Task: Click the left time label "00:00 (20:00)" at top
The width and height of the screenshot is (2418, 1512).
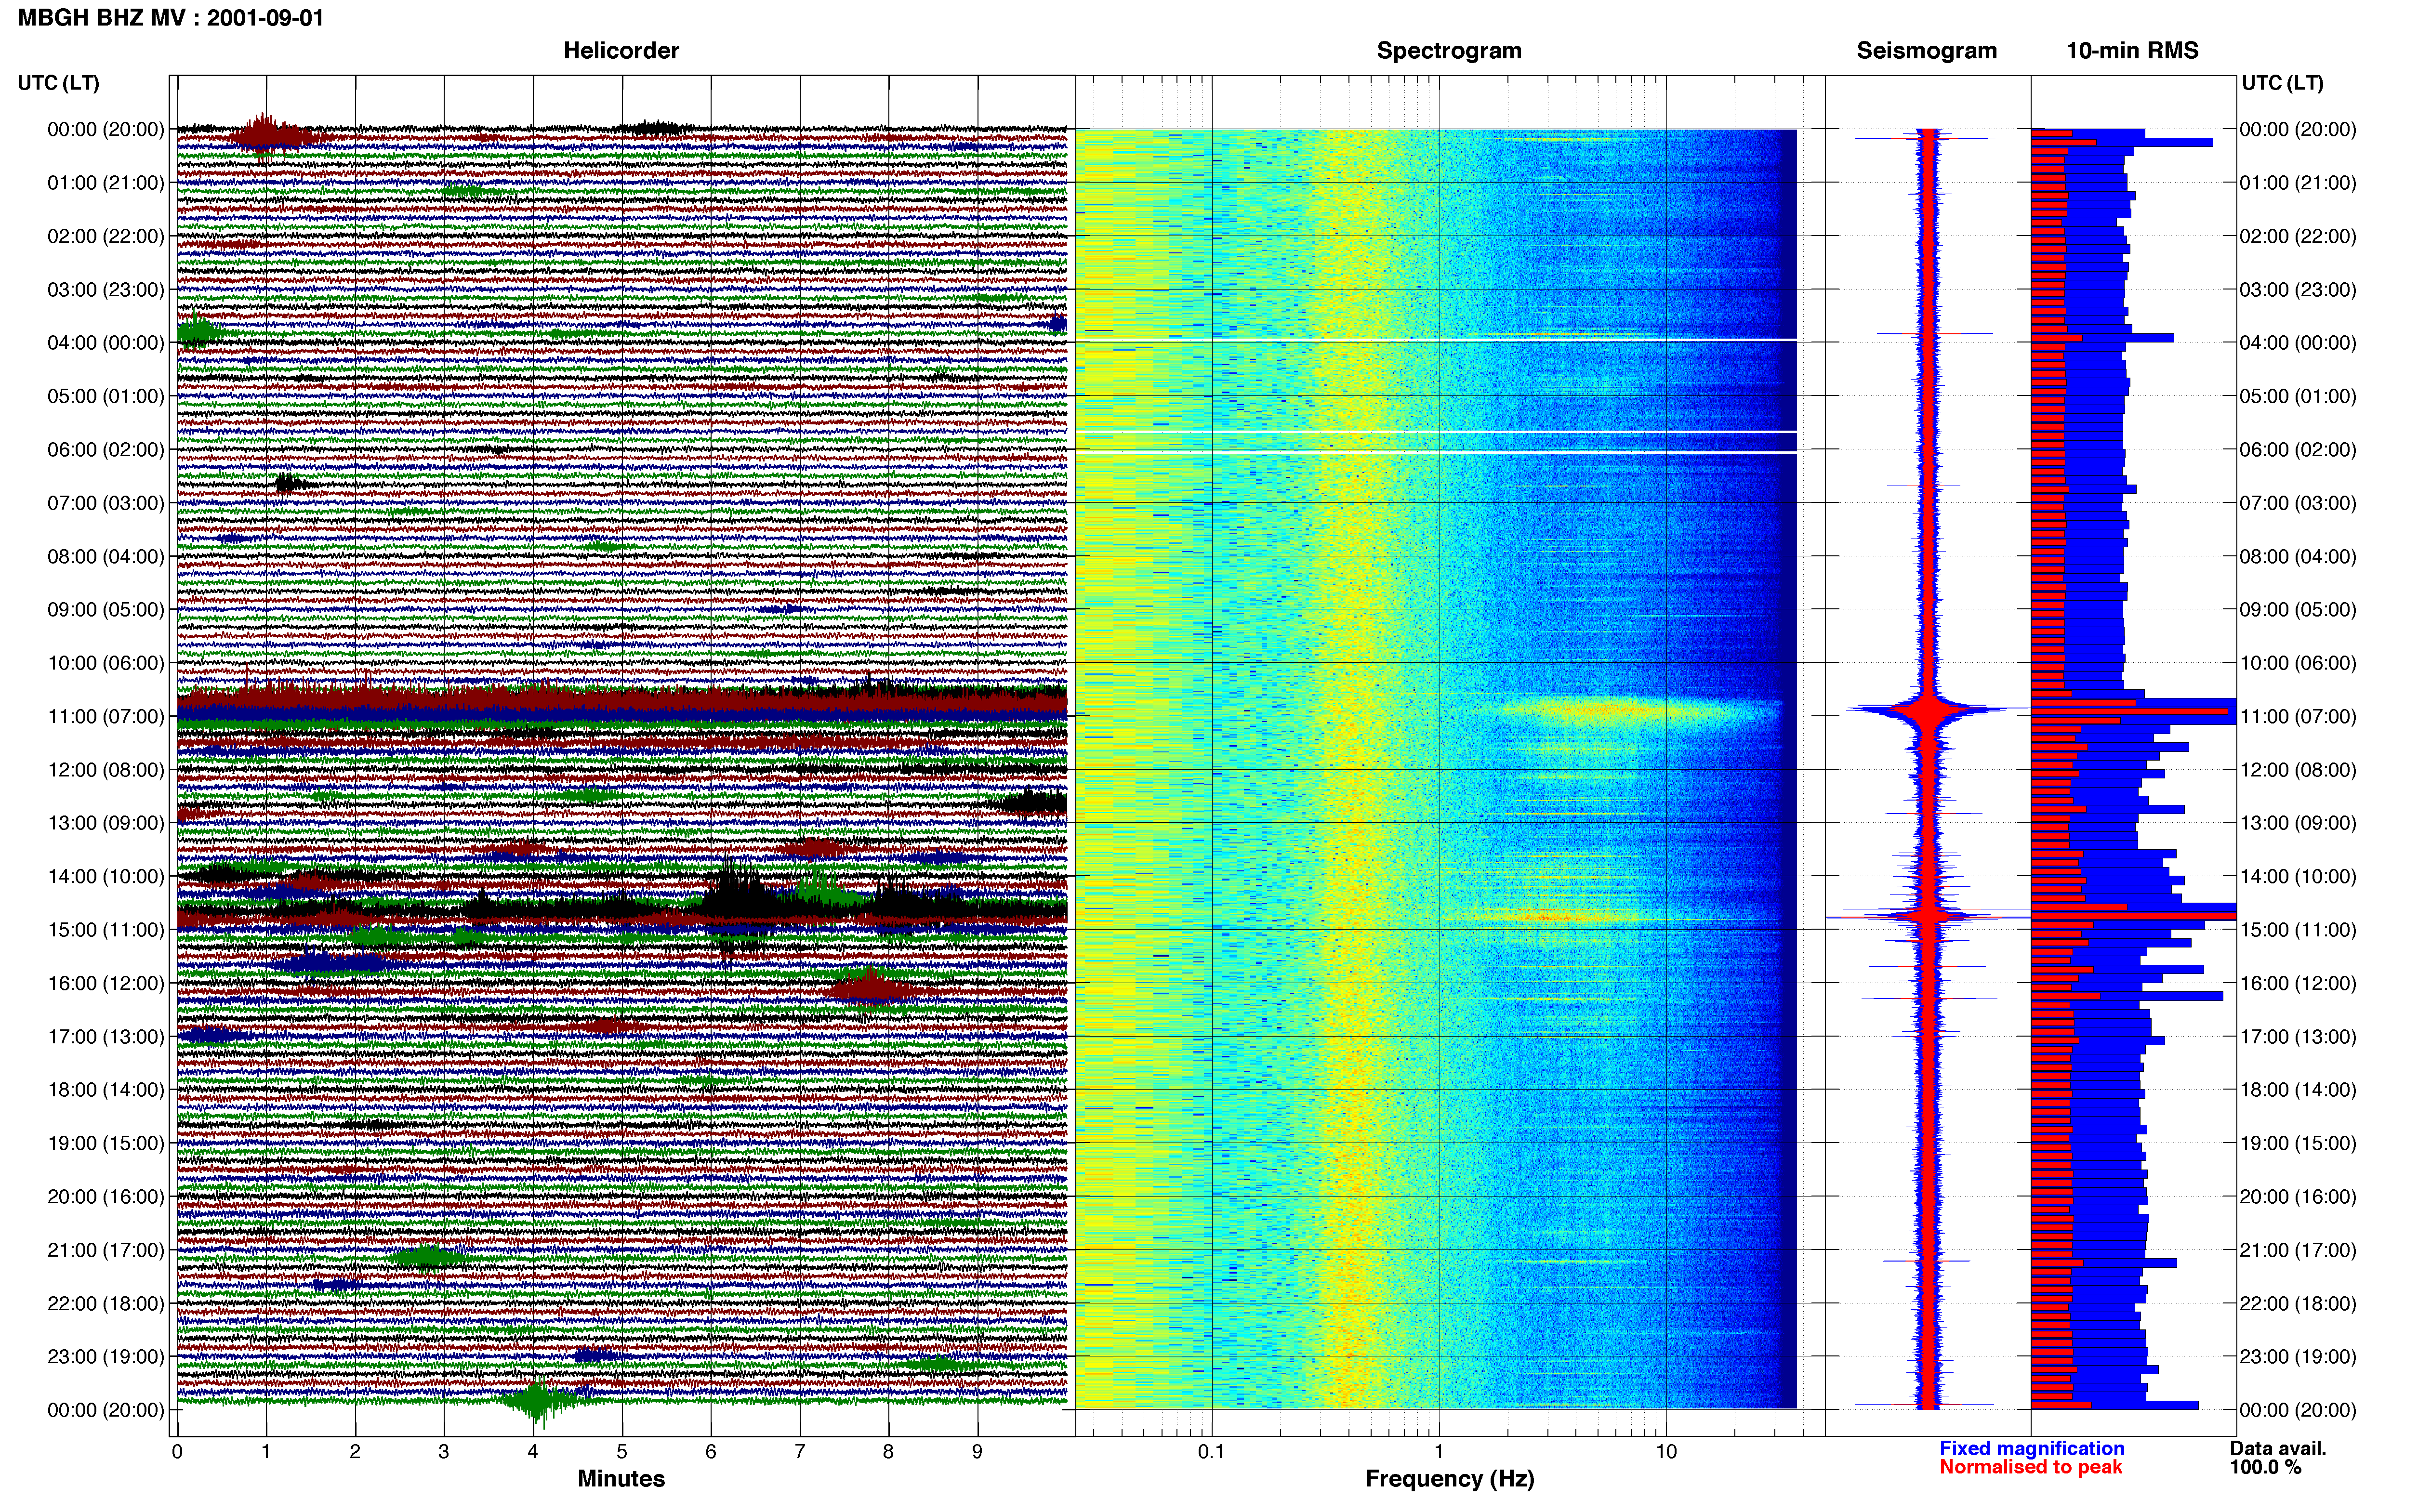Action: coord(106,129)
